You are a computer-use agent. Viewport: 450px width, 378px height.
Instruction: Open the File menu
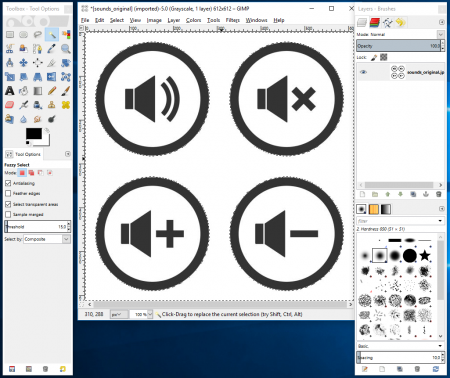[x=85, y=20]
